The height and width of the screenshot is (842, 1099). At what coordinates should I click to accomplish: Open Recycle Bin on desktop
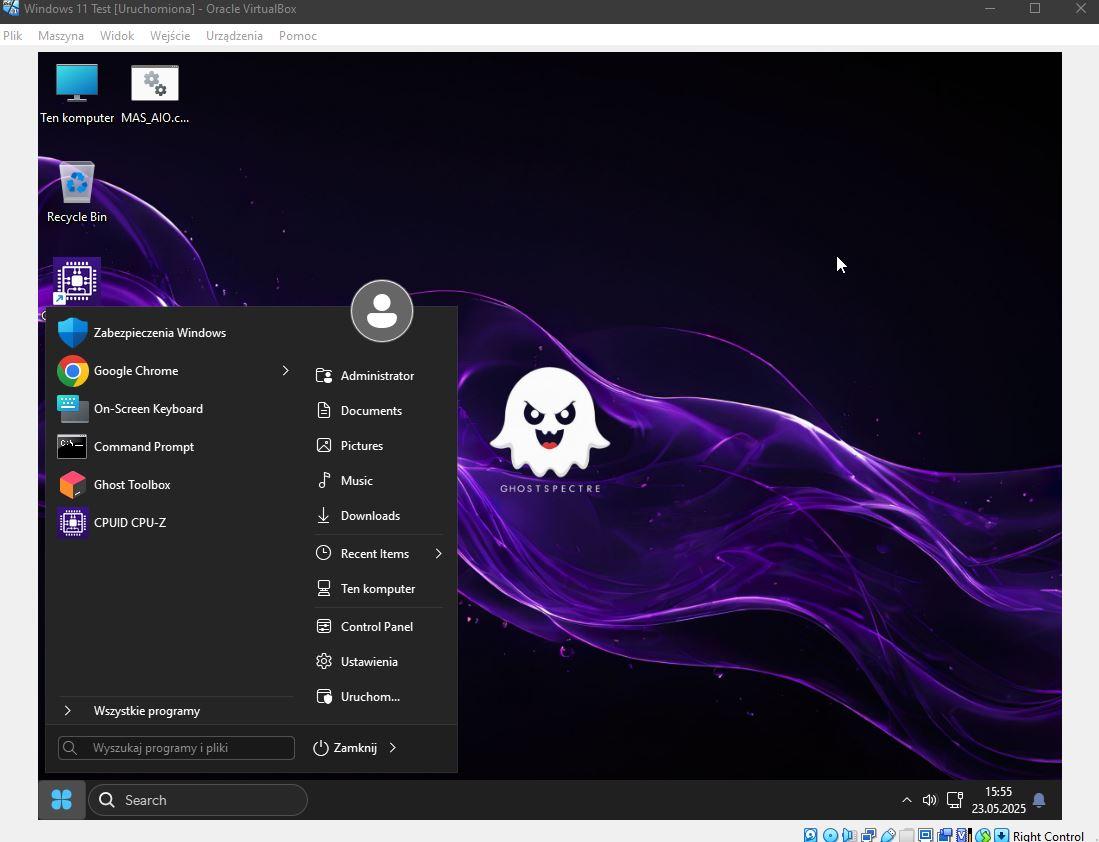point(77,192)
